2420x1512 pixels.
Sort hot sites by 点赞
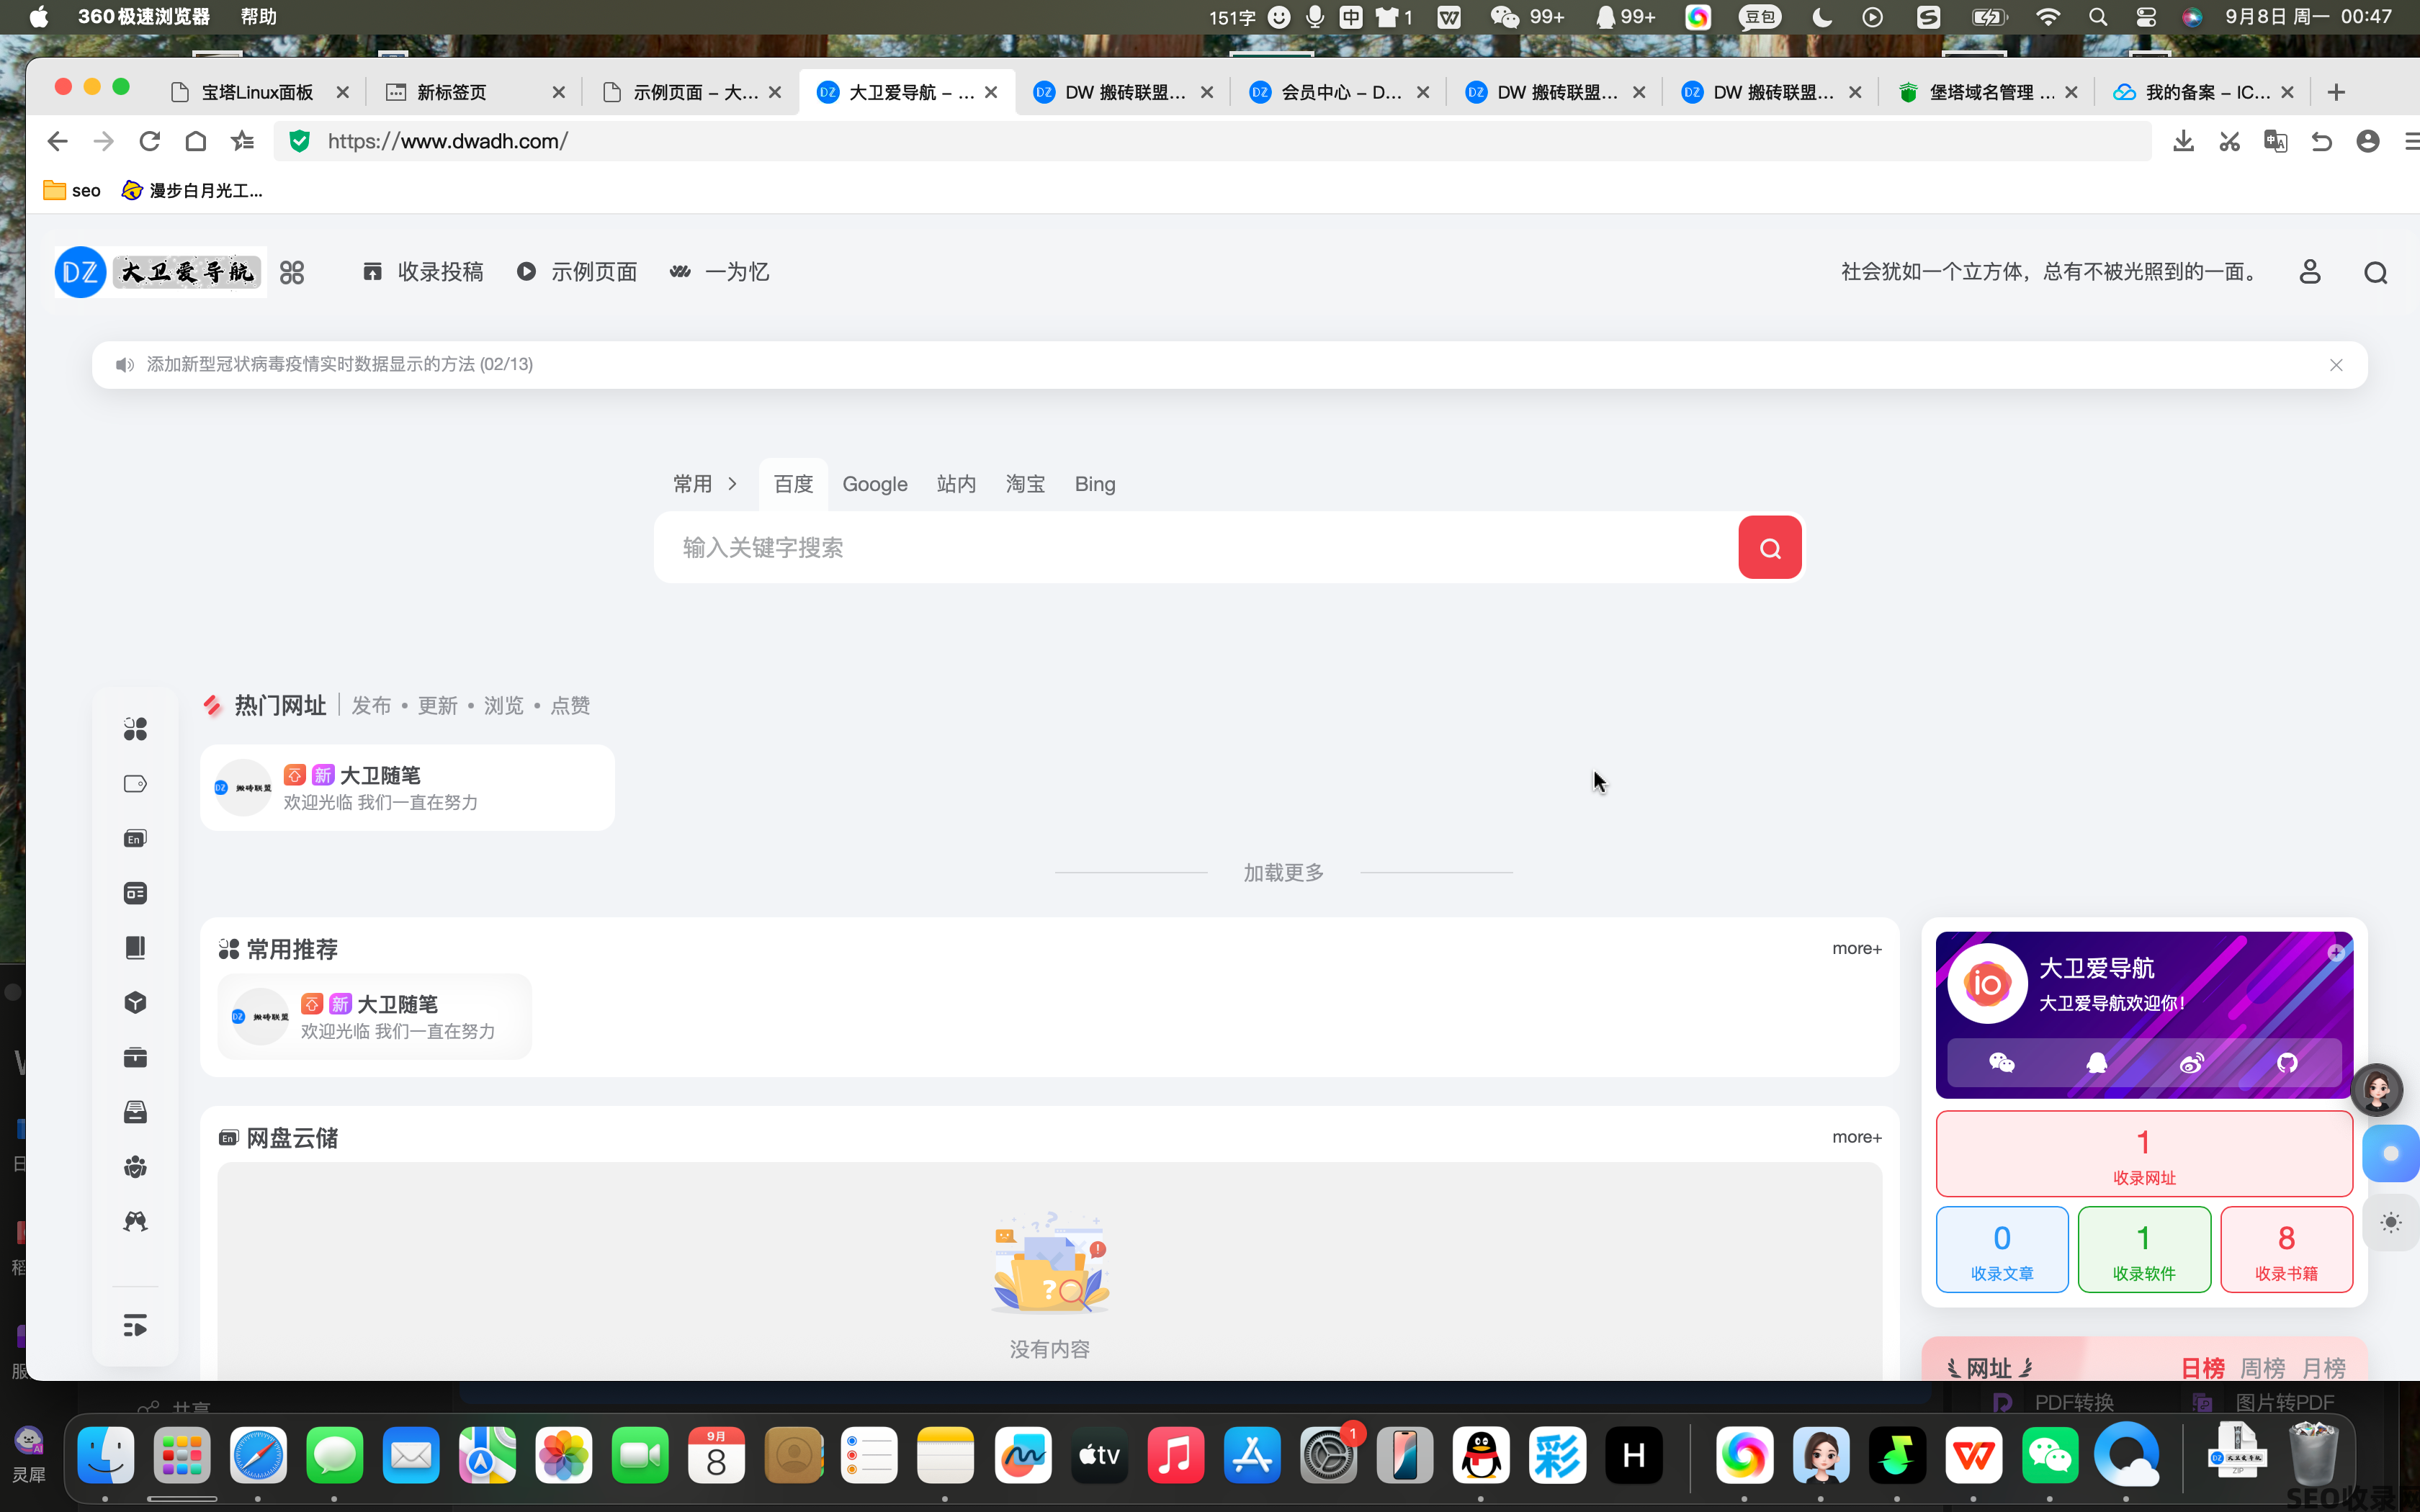[x=570, y=706]
